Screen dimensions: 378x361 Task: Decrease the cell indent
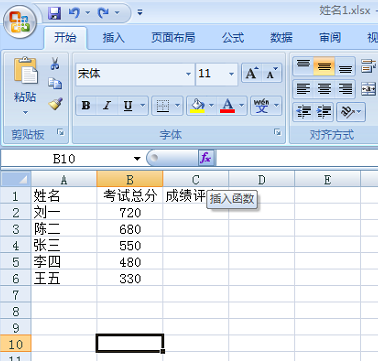coord(303,112)
